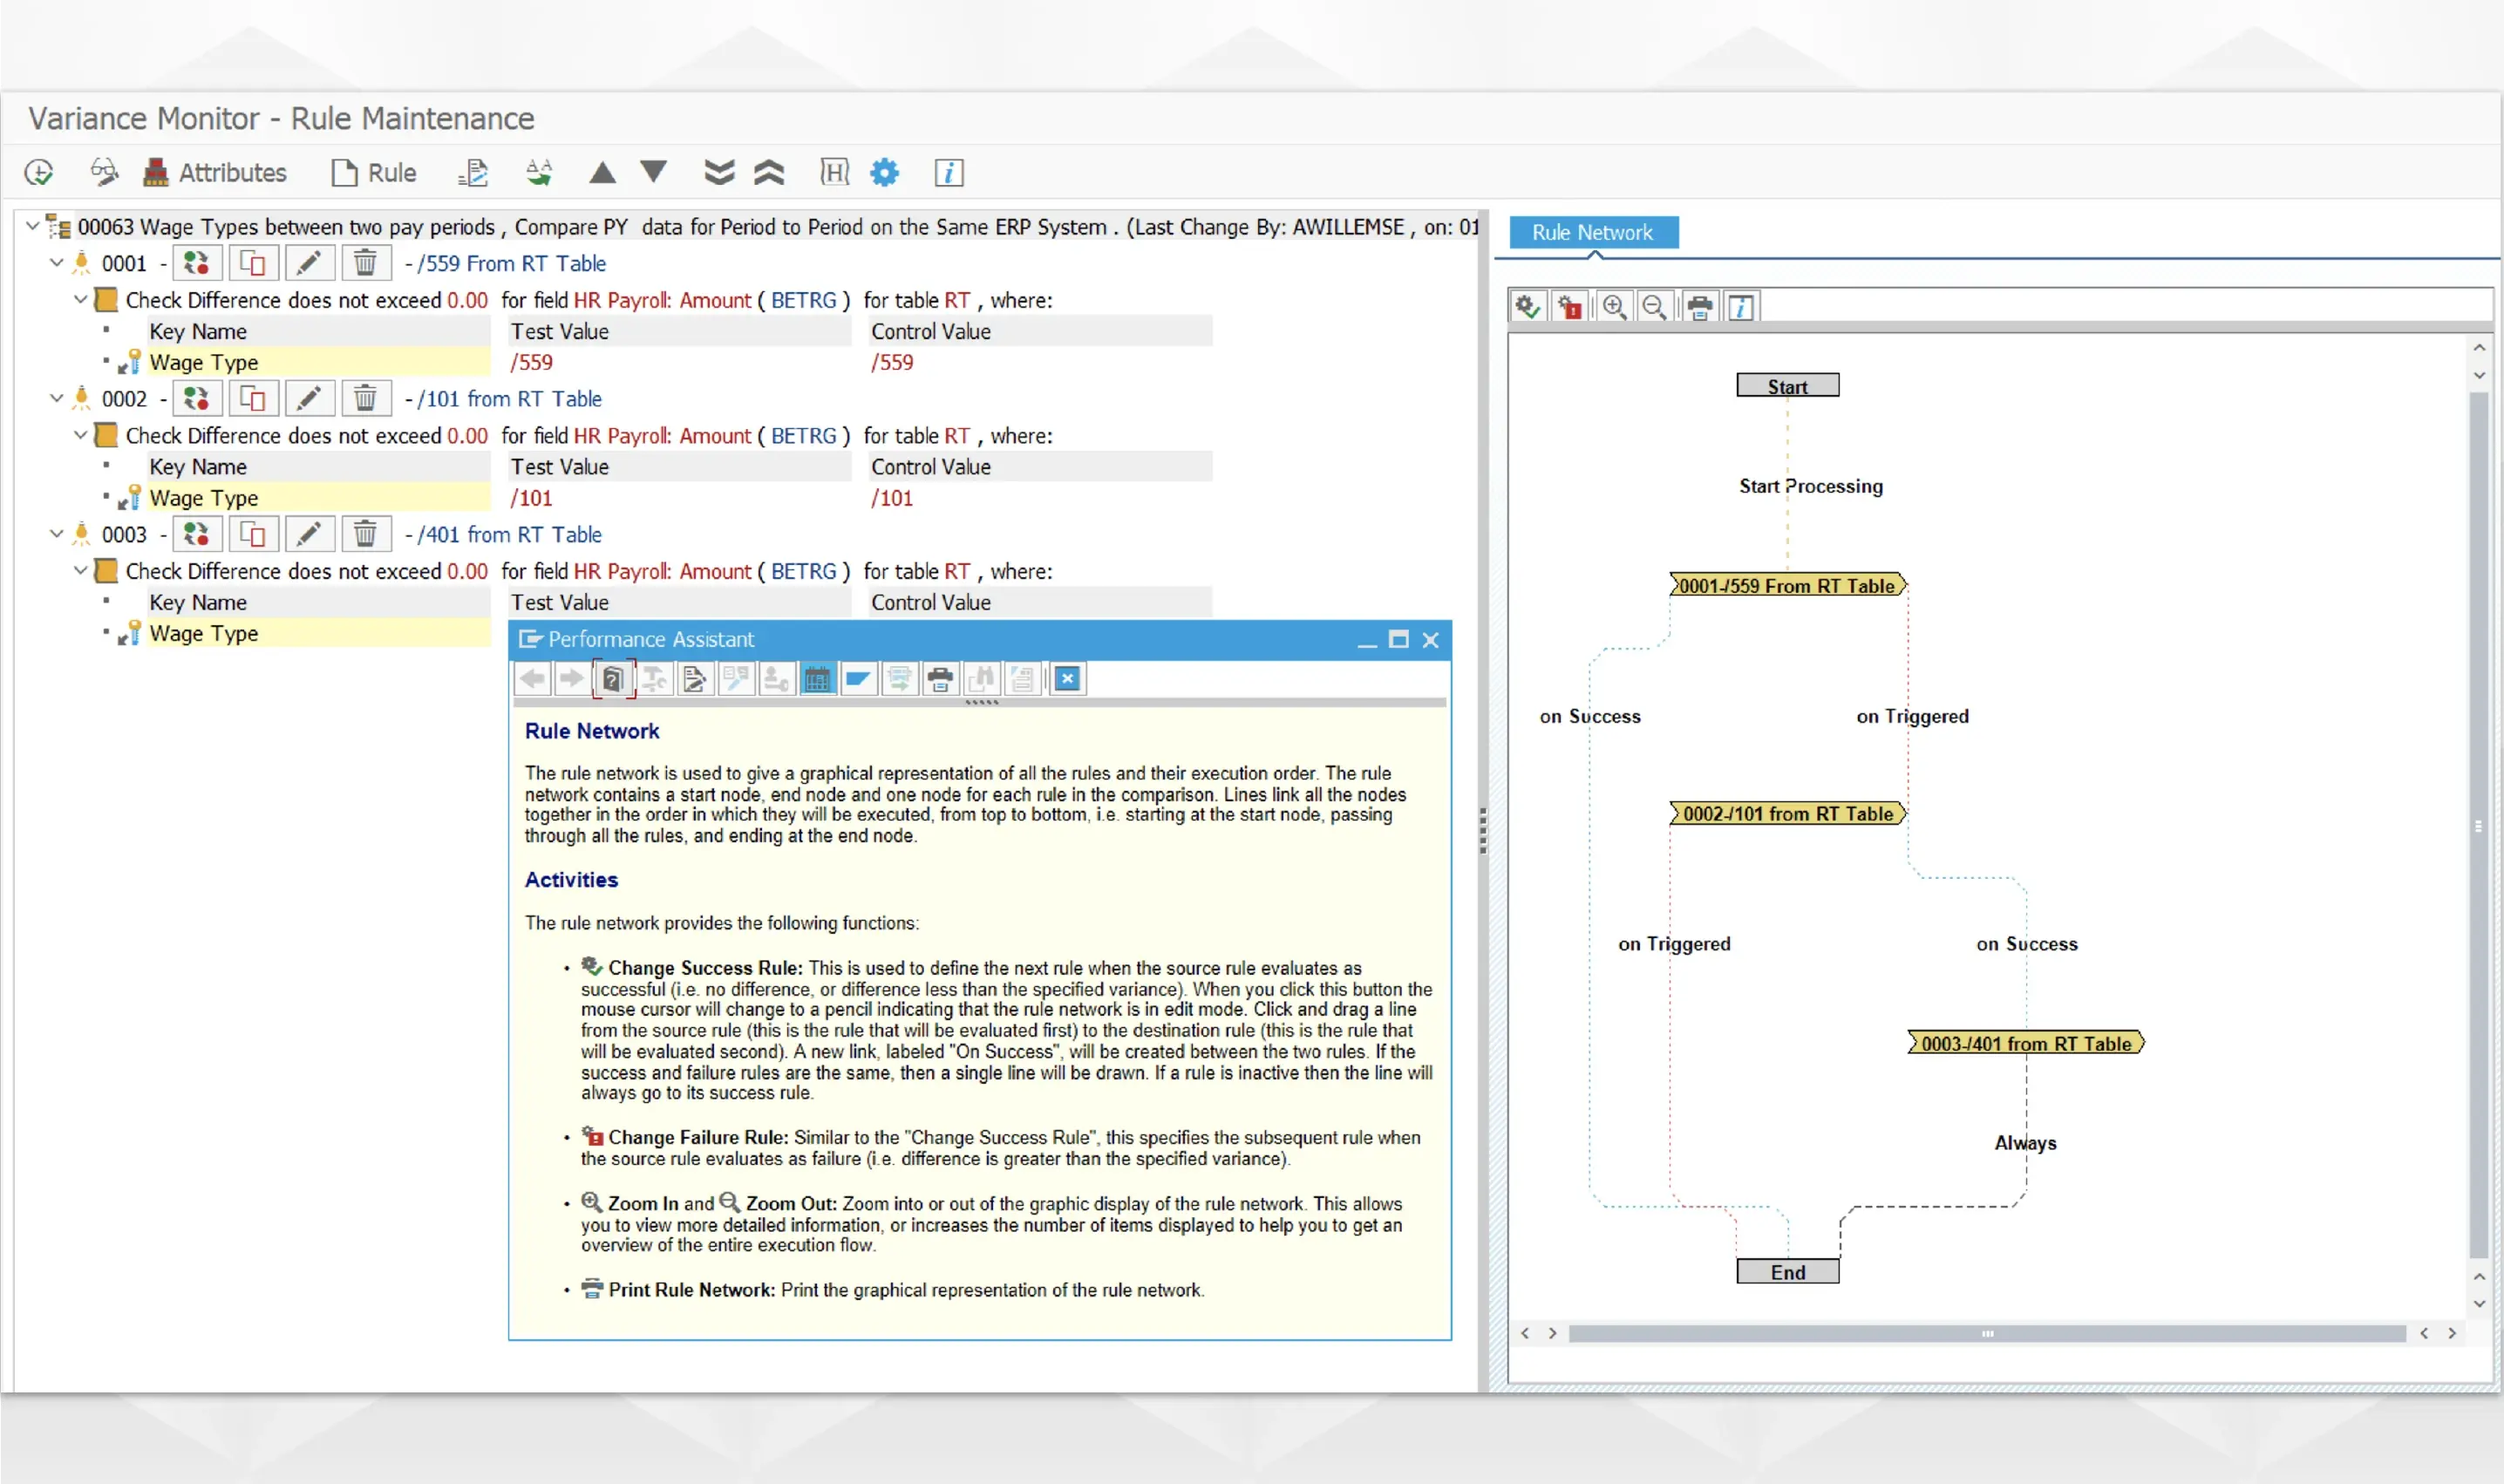Image resolution: width=2504 pixels, height=1484 pixels.
Task: Click Change Success Rule icon in network toolbar
Action: 1527,307
